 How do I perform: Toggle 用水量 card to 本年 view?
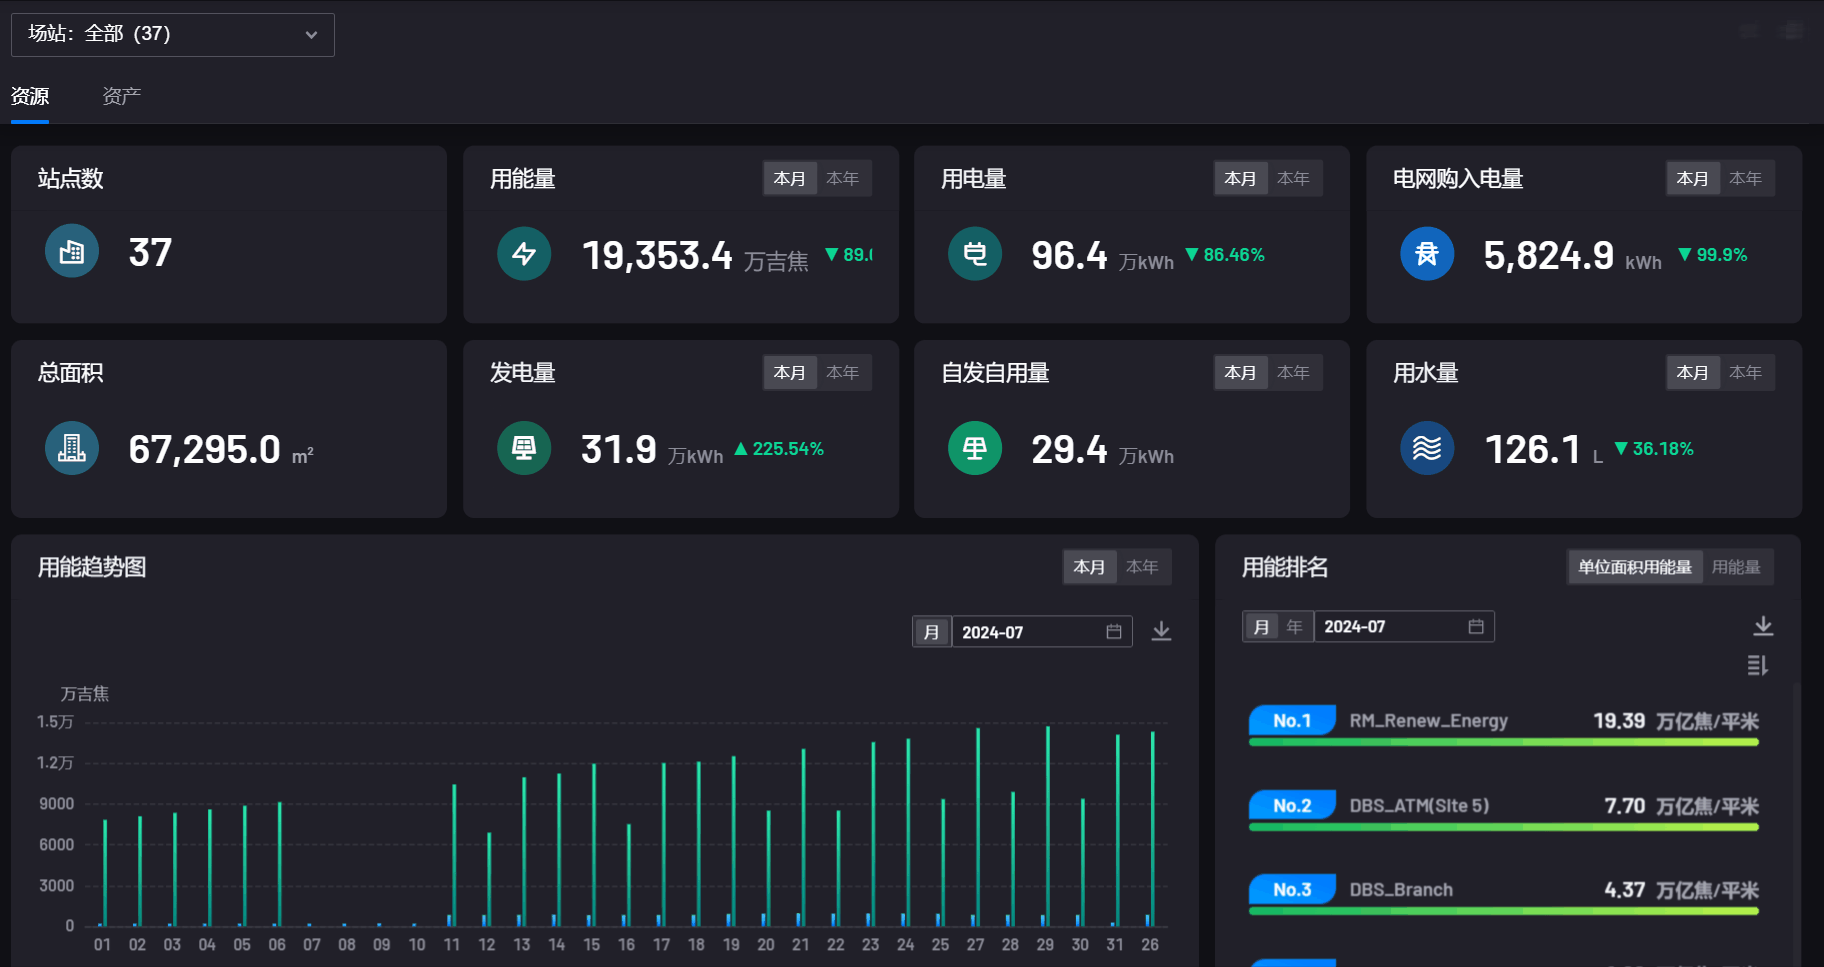click(1745, 372)
